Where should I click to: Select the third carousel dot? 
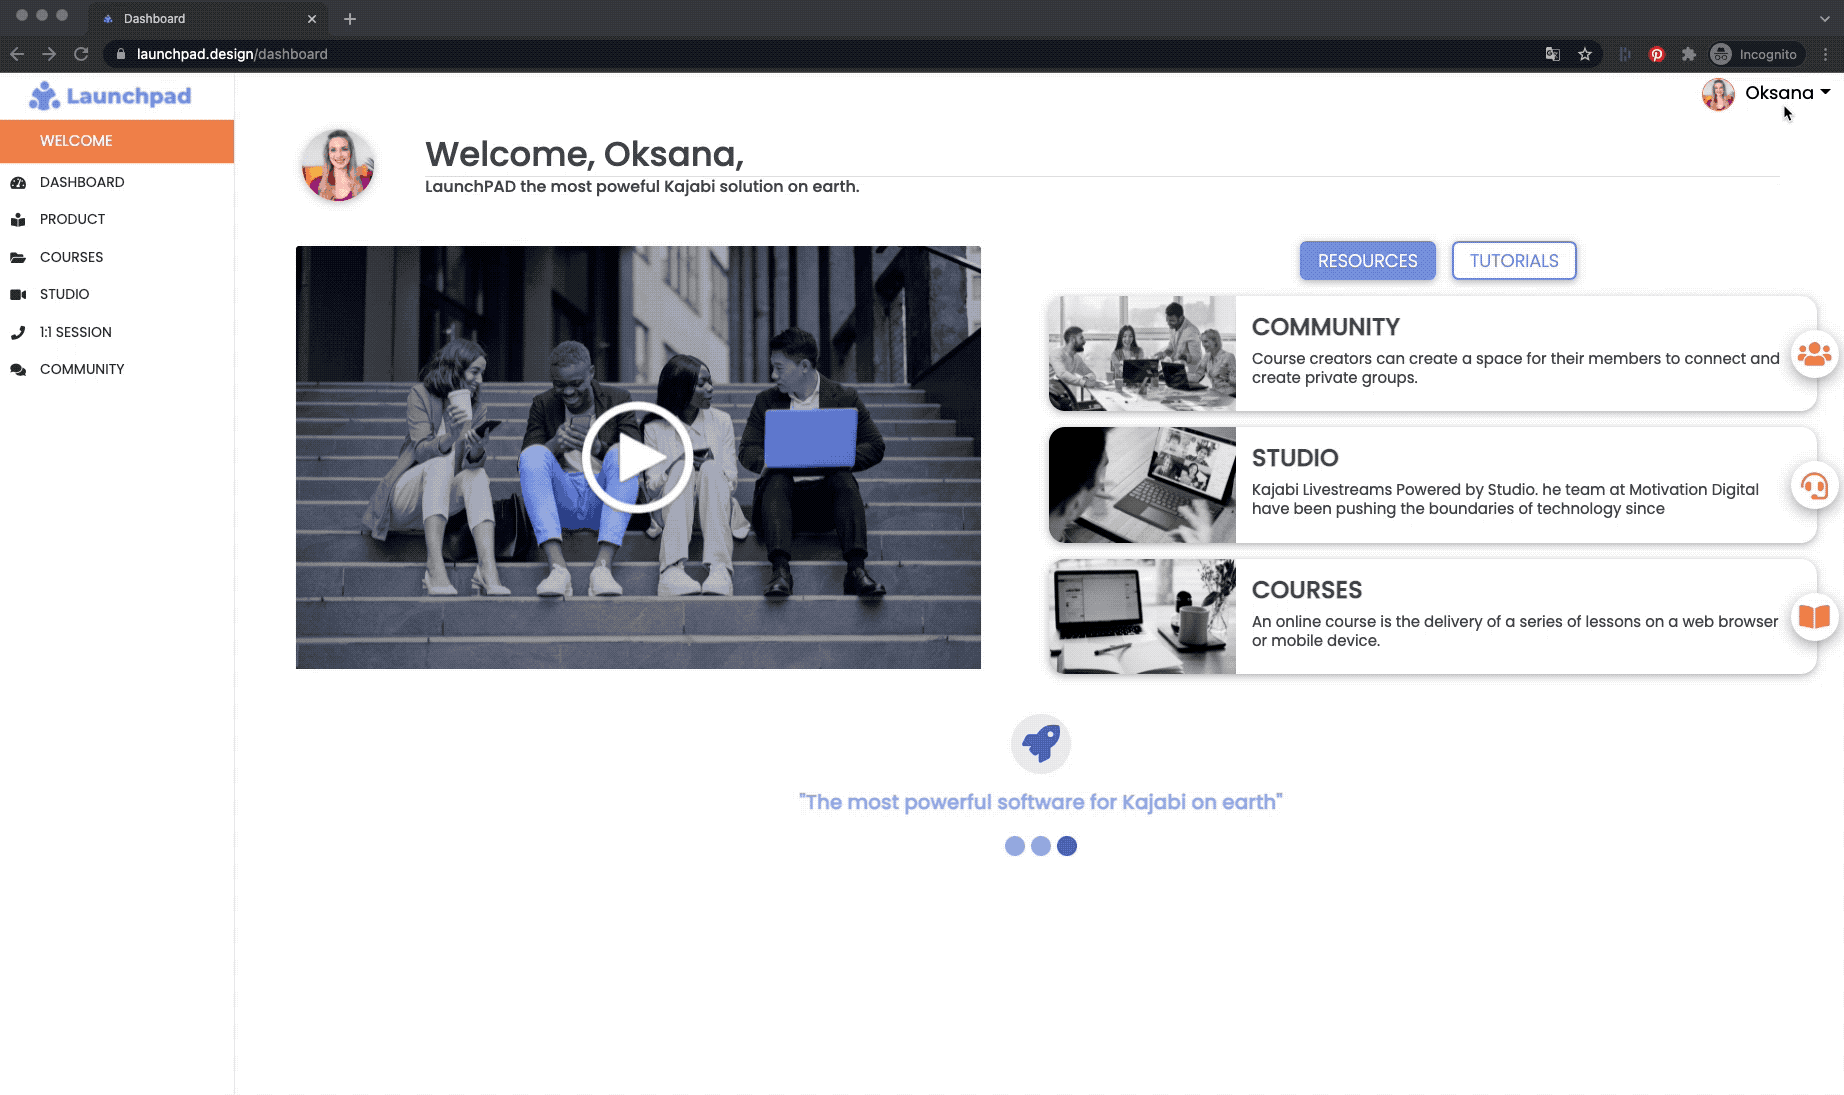1067,846
